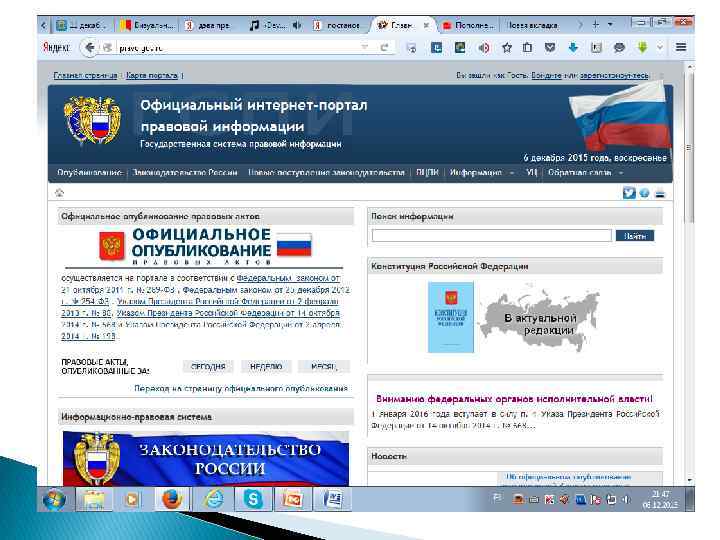Image resolution: width=720 pixels, height=540 pixels.
Task: Click the Карта портала link
Action: pyautogui.click(x=152, y=75)
